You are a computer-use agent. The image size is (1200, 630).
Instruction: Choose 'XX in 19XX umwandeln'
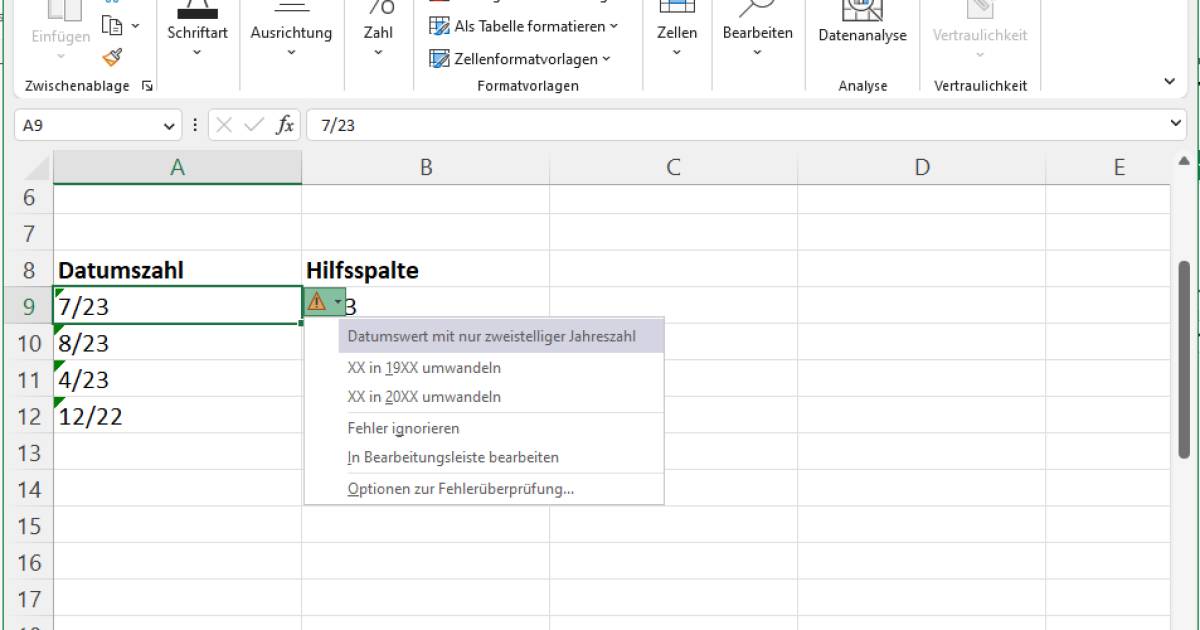coord(424,367)
